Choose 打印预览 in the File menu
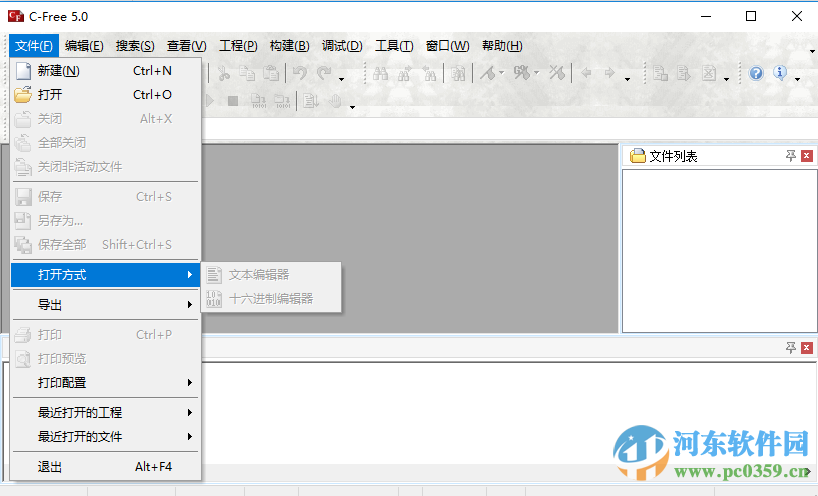Image resolution: width=818 pixels, height=496 pixels. coord(105,359)
